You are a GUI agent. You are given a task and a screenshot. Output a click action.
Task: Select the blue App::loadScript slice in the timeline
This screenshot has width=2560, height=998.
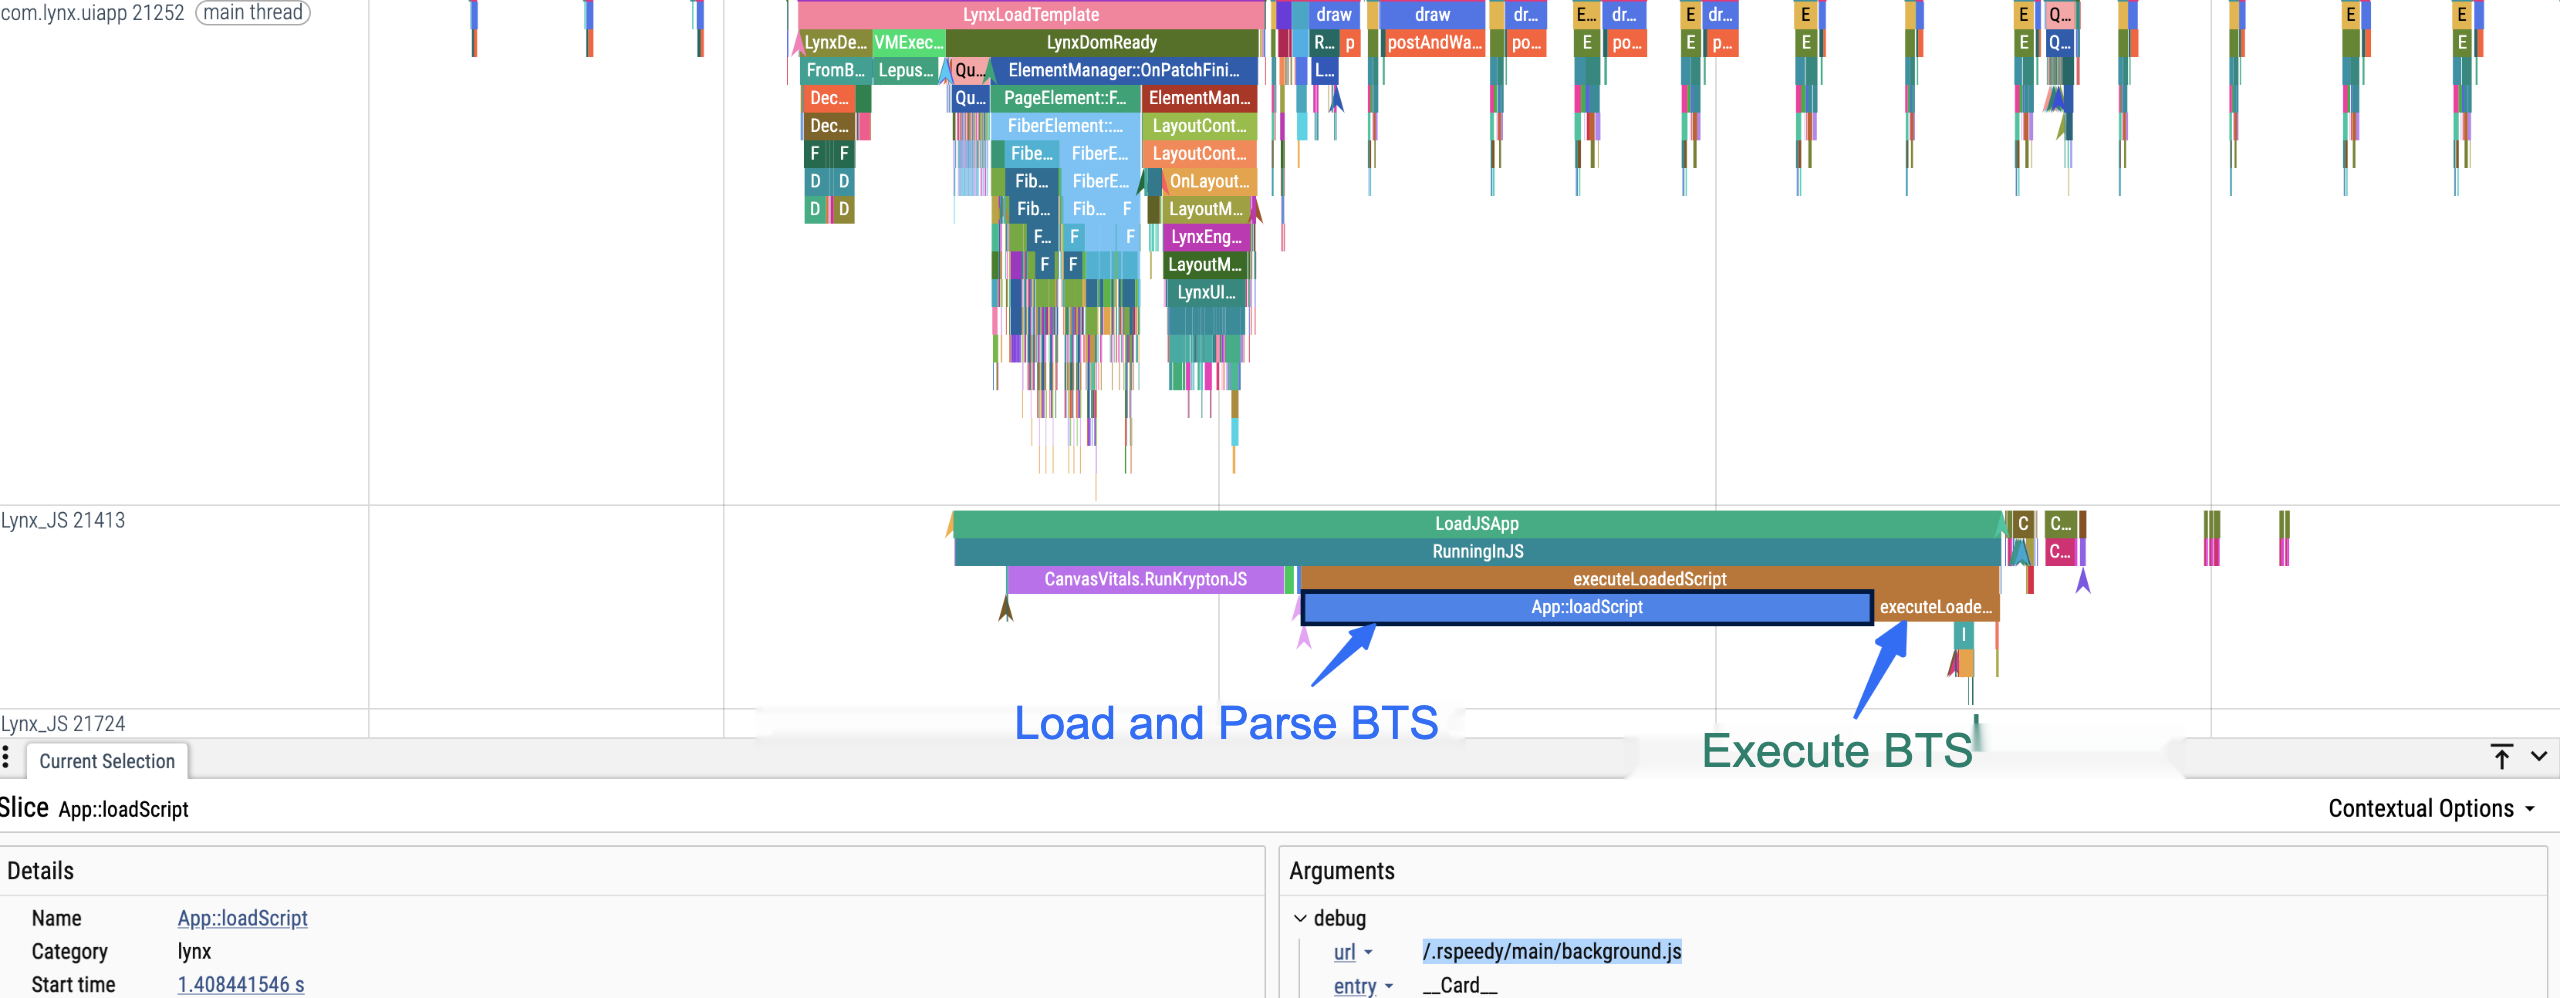pyautogui.click(x=1586, y=607)
